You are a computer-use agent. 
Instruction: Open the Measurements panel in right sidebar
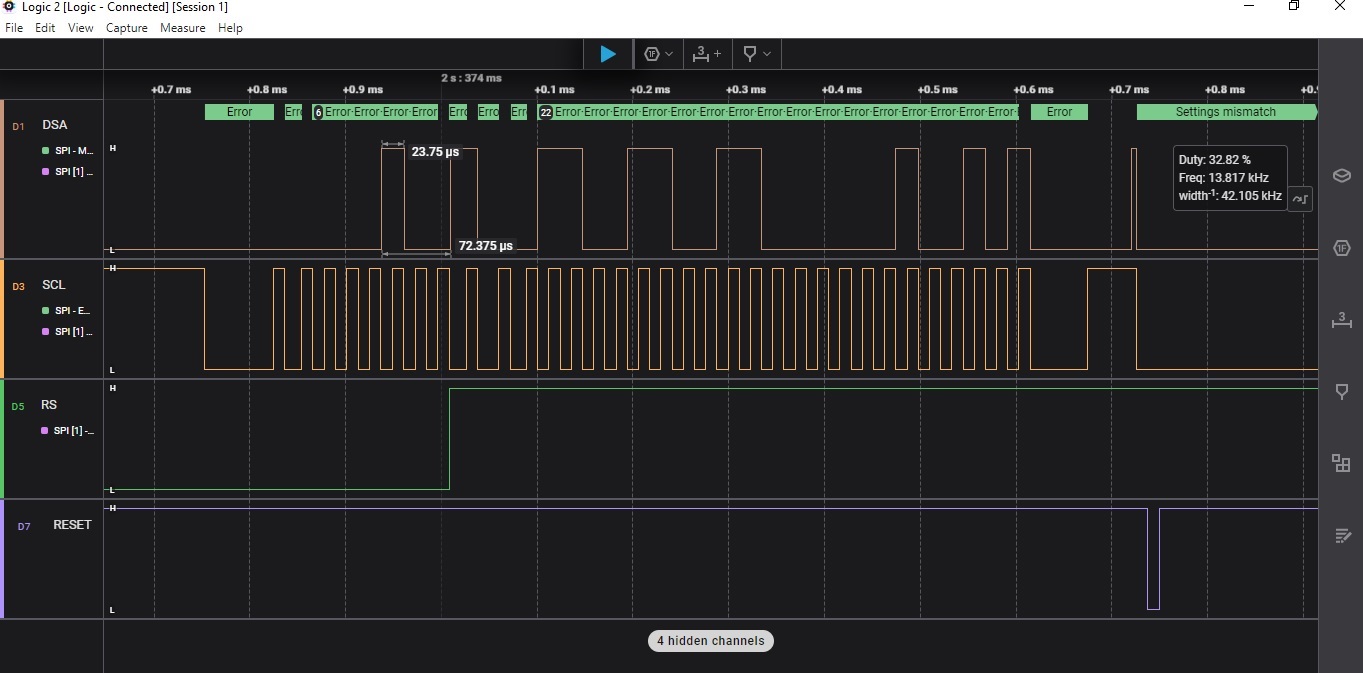point(1341,320)
